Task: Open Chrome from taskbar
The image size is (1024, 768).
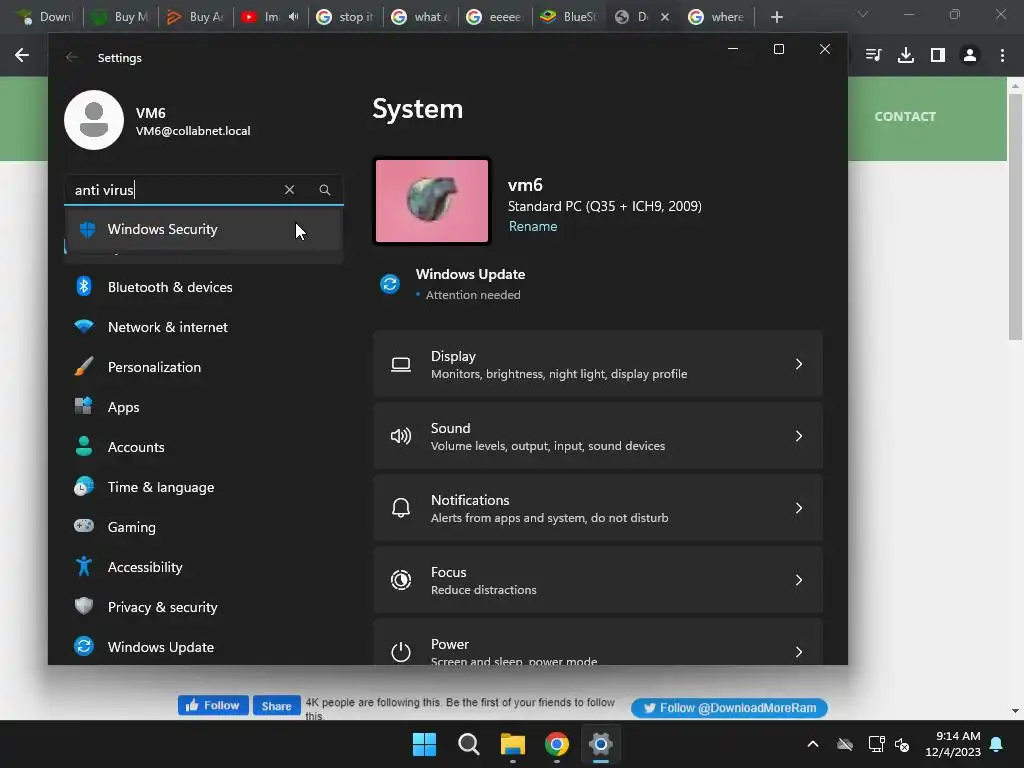Action: coord(556,744)
